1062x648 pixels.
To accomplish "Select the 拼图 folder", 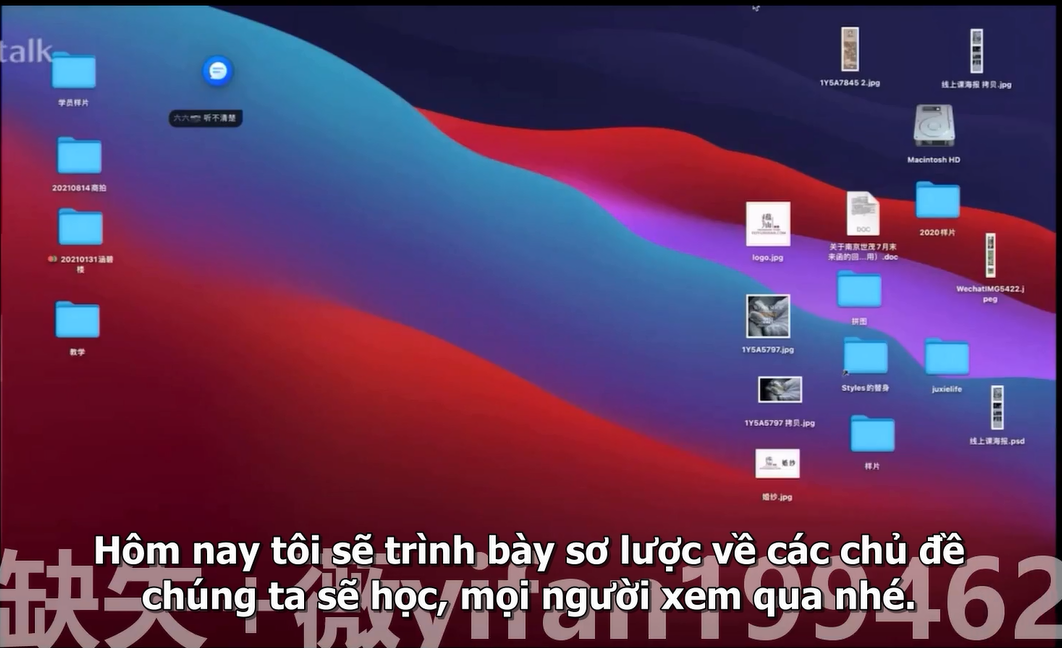I will pos(859,290).
